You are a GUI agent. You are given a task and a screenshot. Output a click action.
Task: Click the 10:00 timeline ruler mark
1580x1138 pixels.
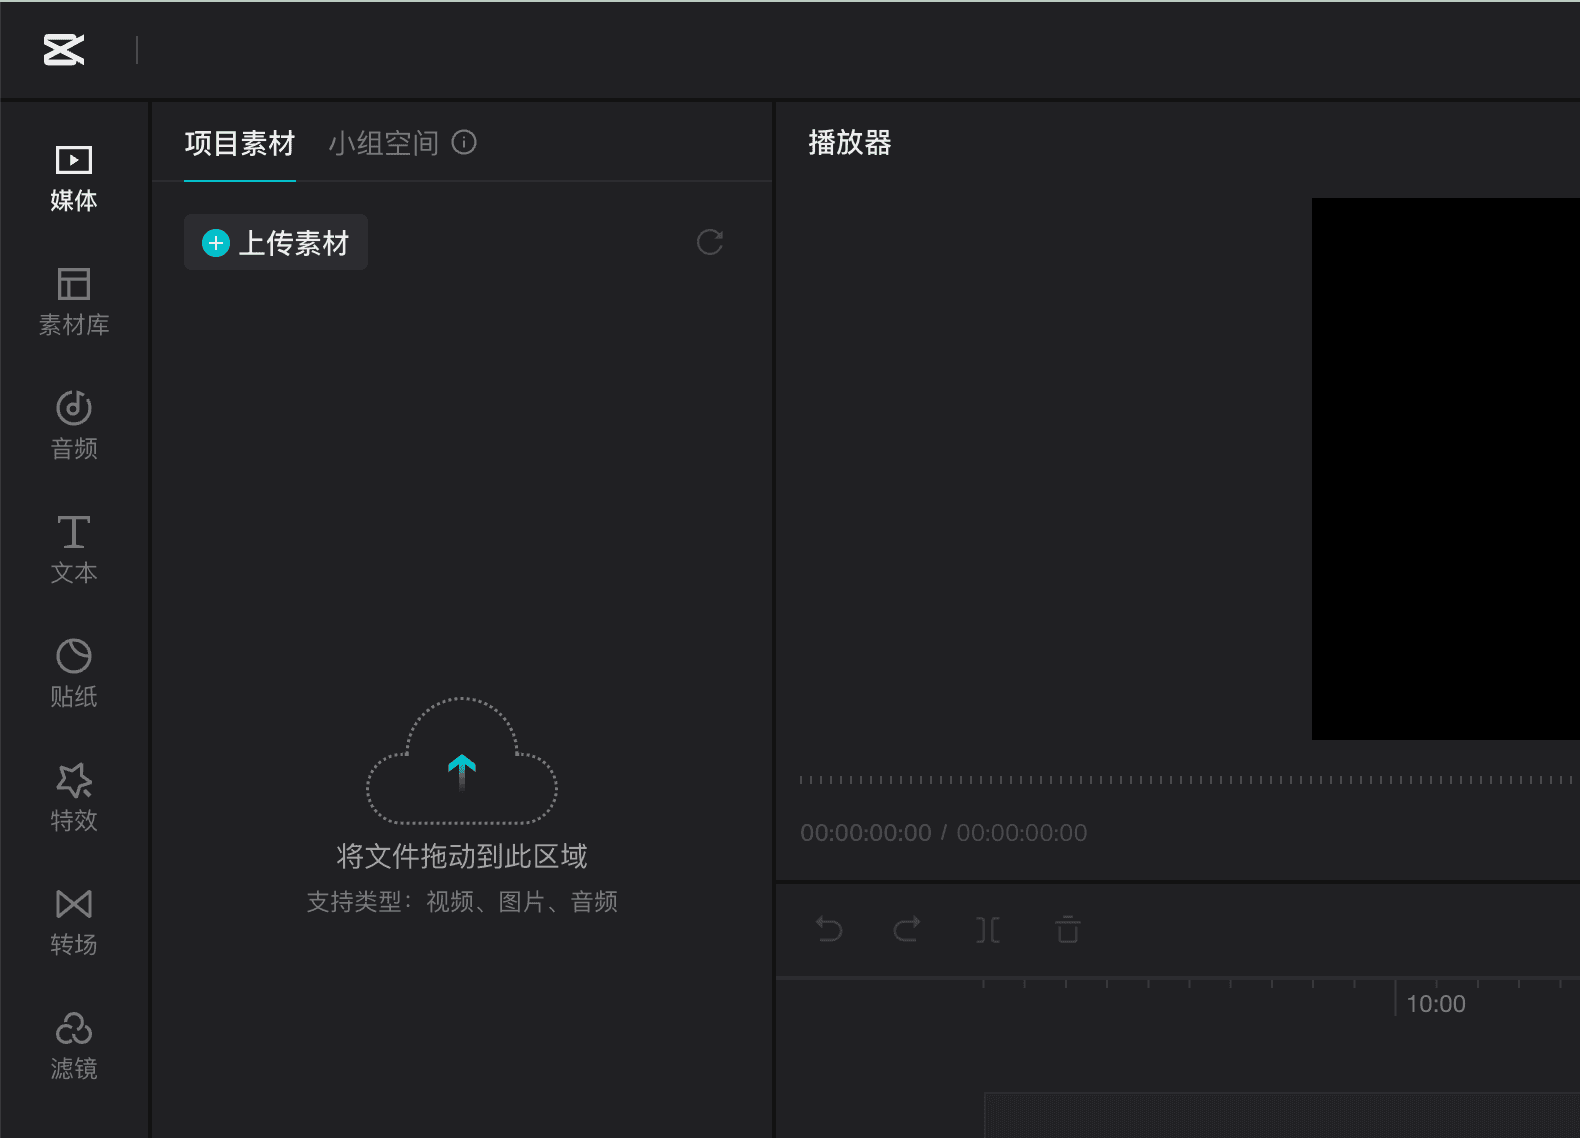(x=1436, y=1004)
